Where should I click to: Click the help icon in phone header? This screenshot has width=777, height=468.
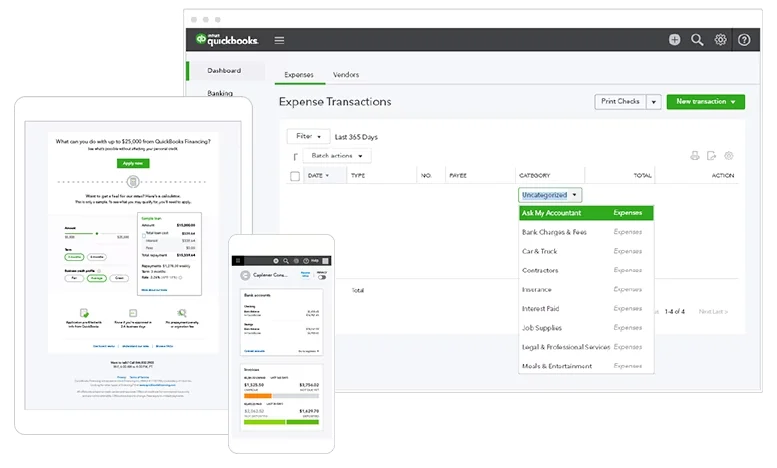coord(306,261)
